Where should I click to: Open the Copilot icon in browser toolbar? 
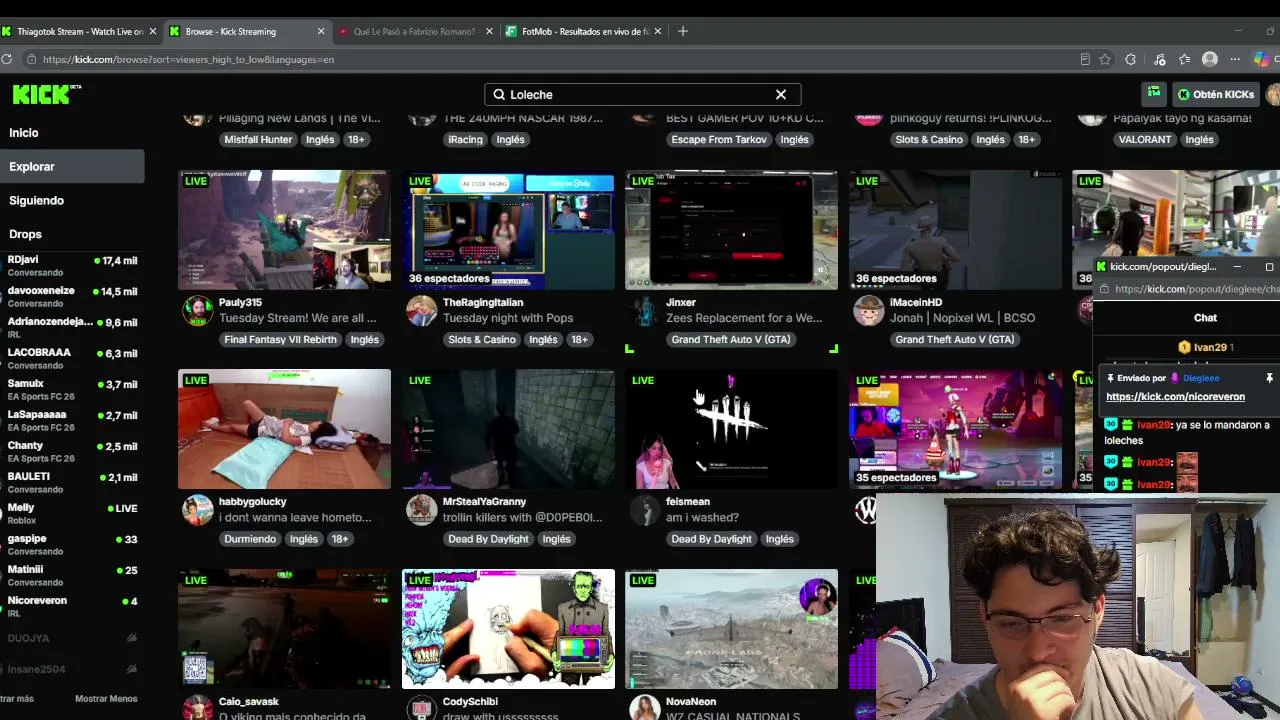tap(1262, 59)
